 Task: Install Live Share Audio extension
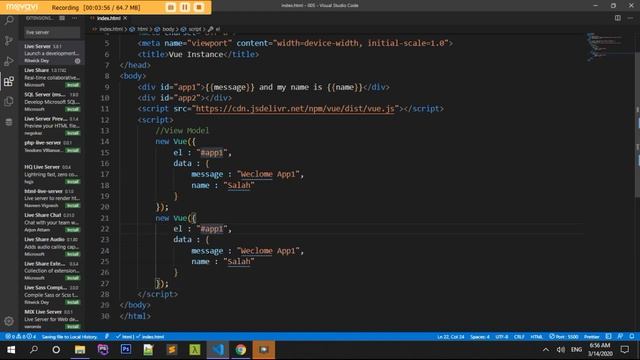[x=73, y=254]
